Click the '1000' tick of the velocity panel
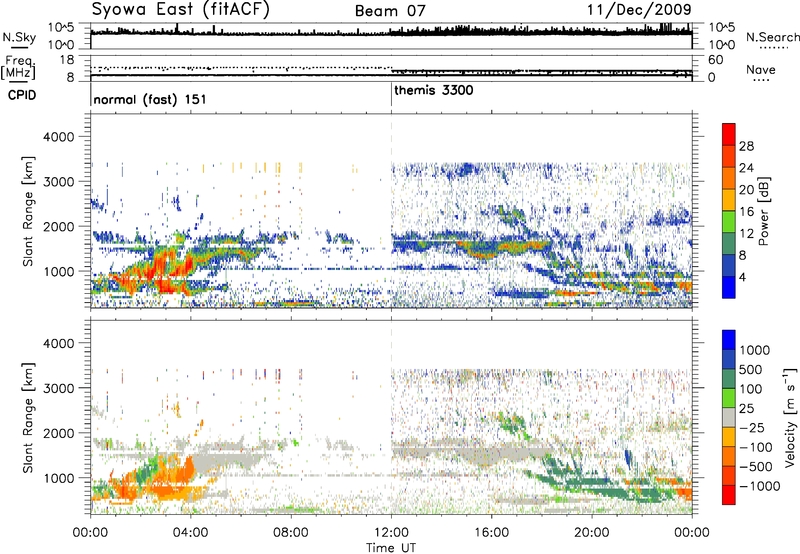The width and height of the screenshot is (800, 554). point(58,478)
